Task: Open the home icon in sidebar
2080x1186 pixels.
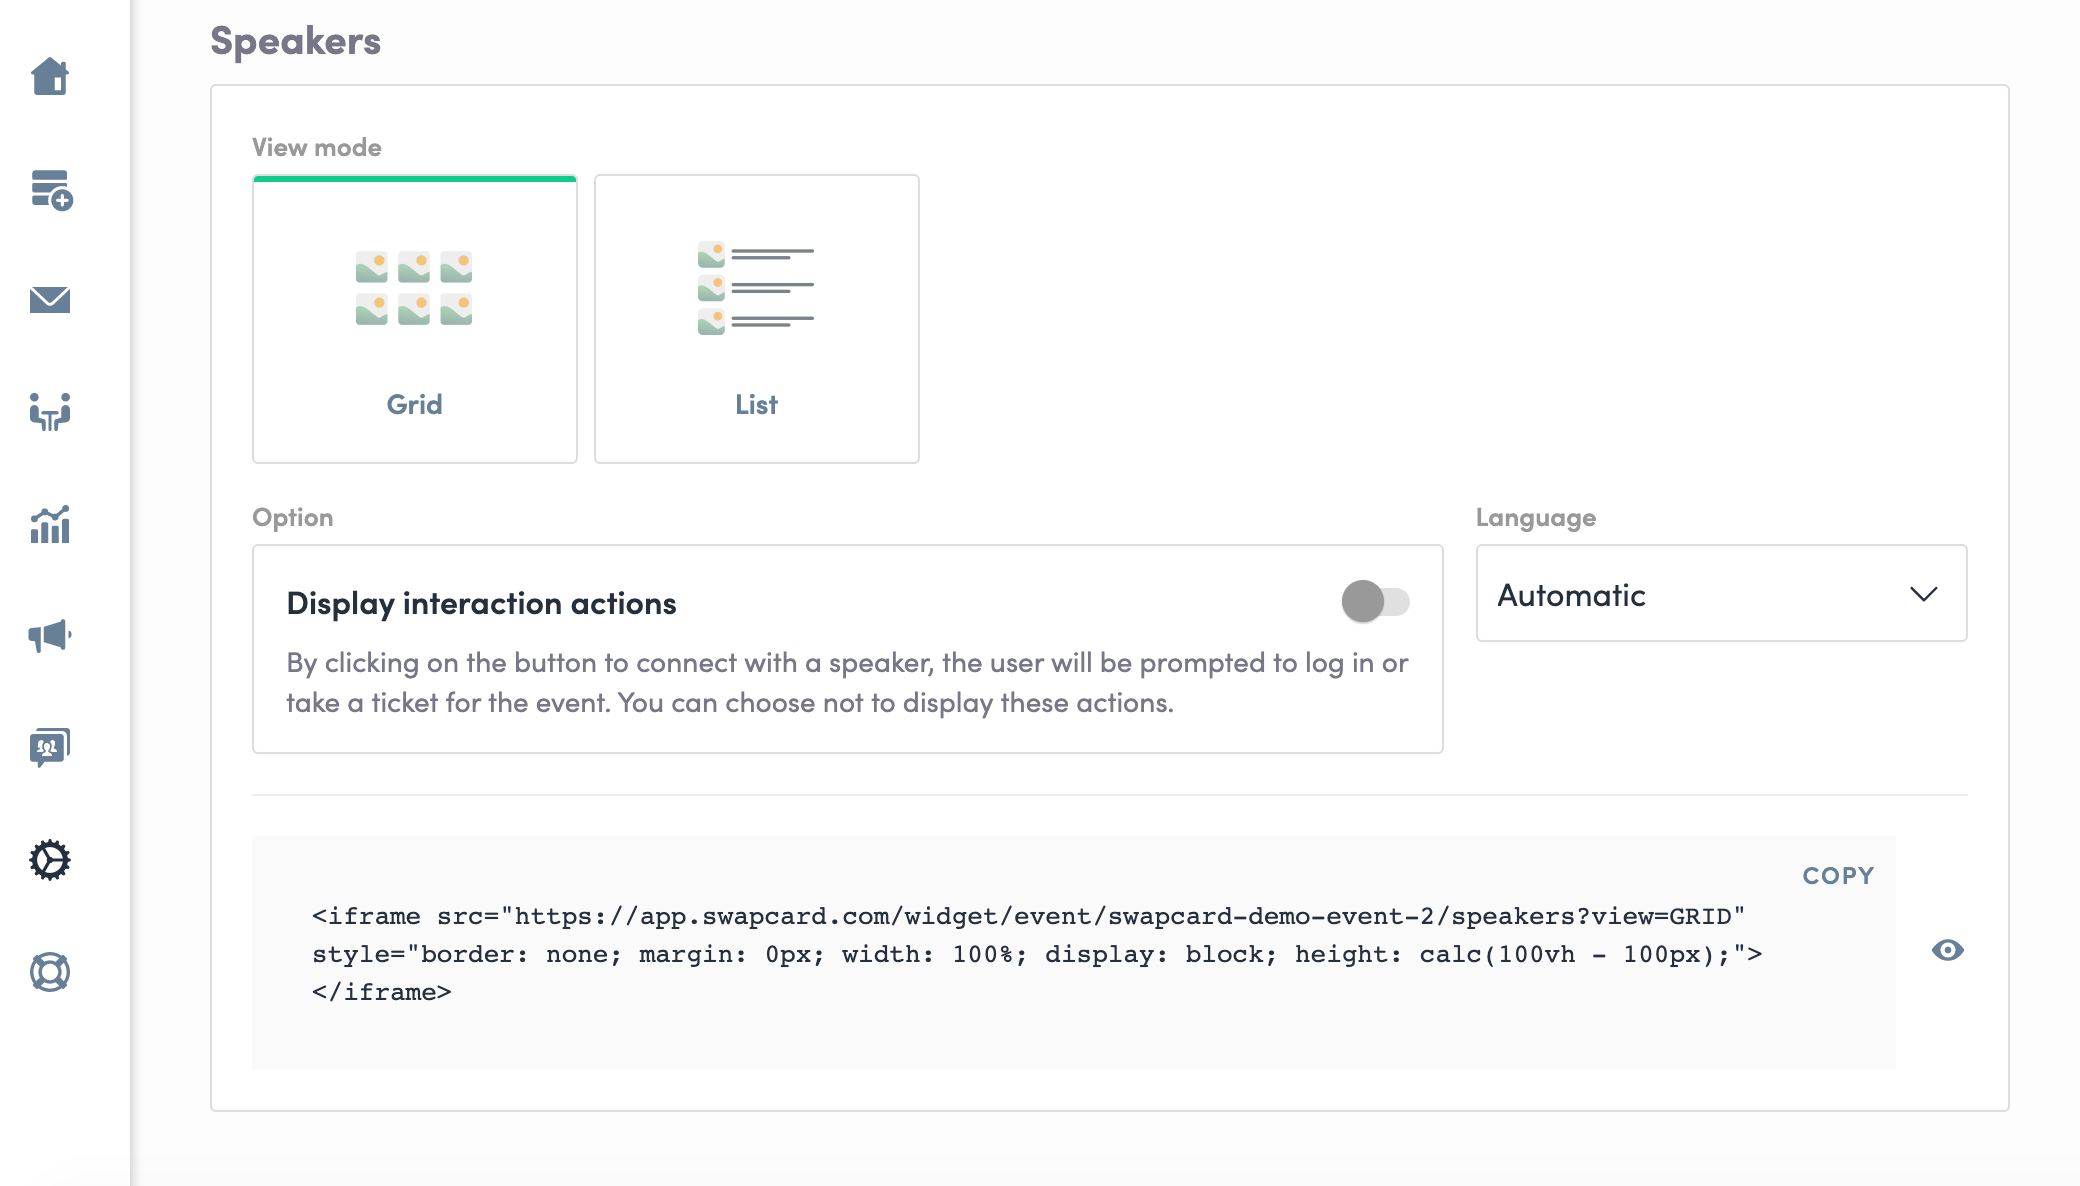Action: point(50,77)
